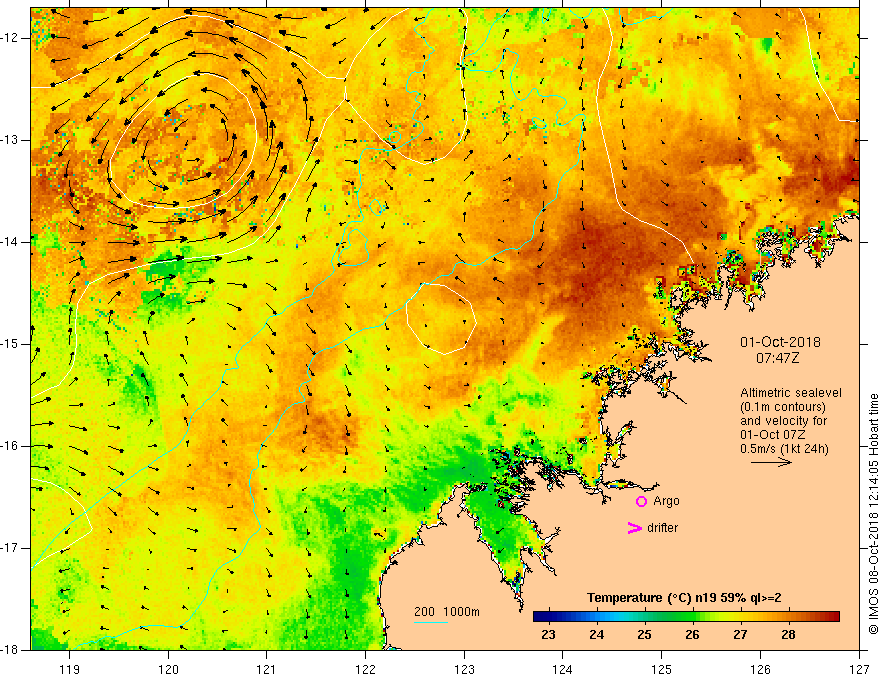Click the '0.5m/s (1kt 24h)' scale text
The width and height of the screenshot is (880, 680).
point(784,449)
